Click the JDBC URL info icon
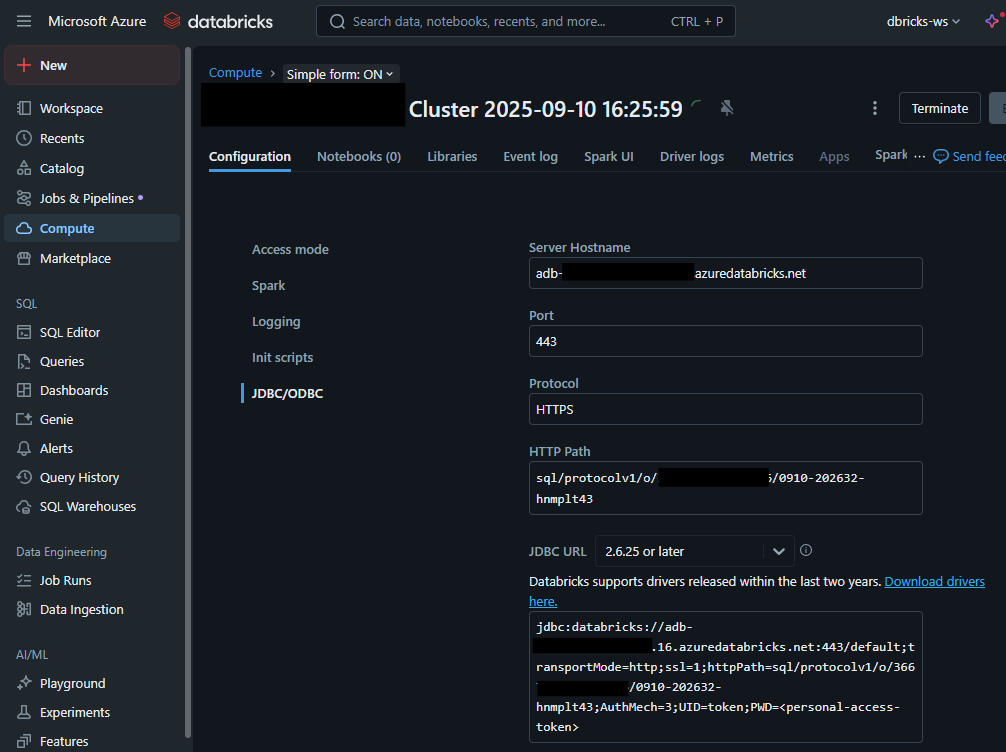This screenshot has height=752, width=1006. coord(806,550)
